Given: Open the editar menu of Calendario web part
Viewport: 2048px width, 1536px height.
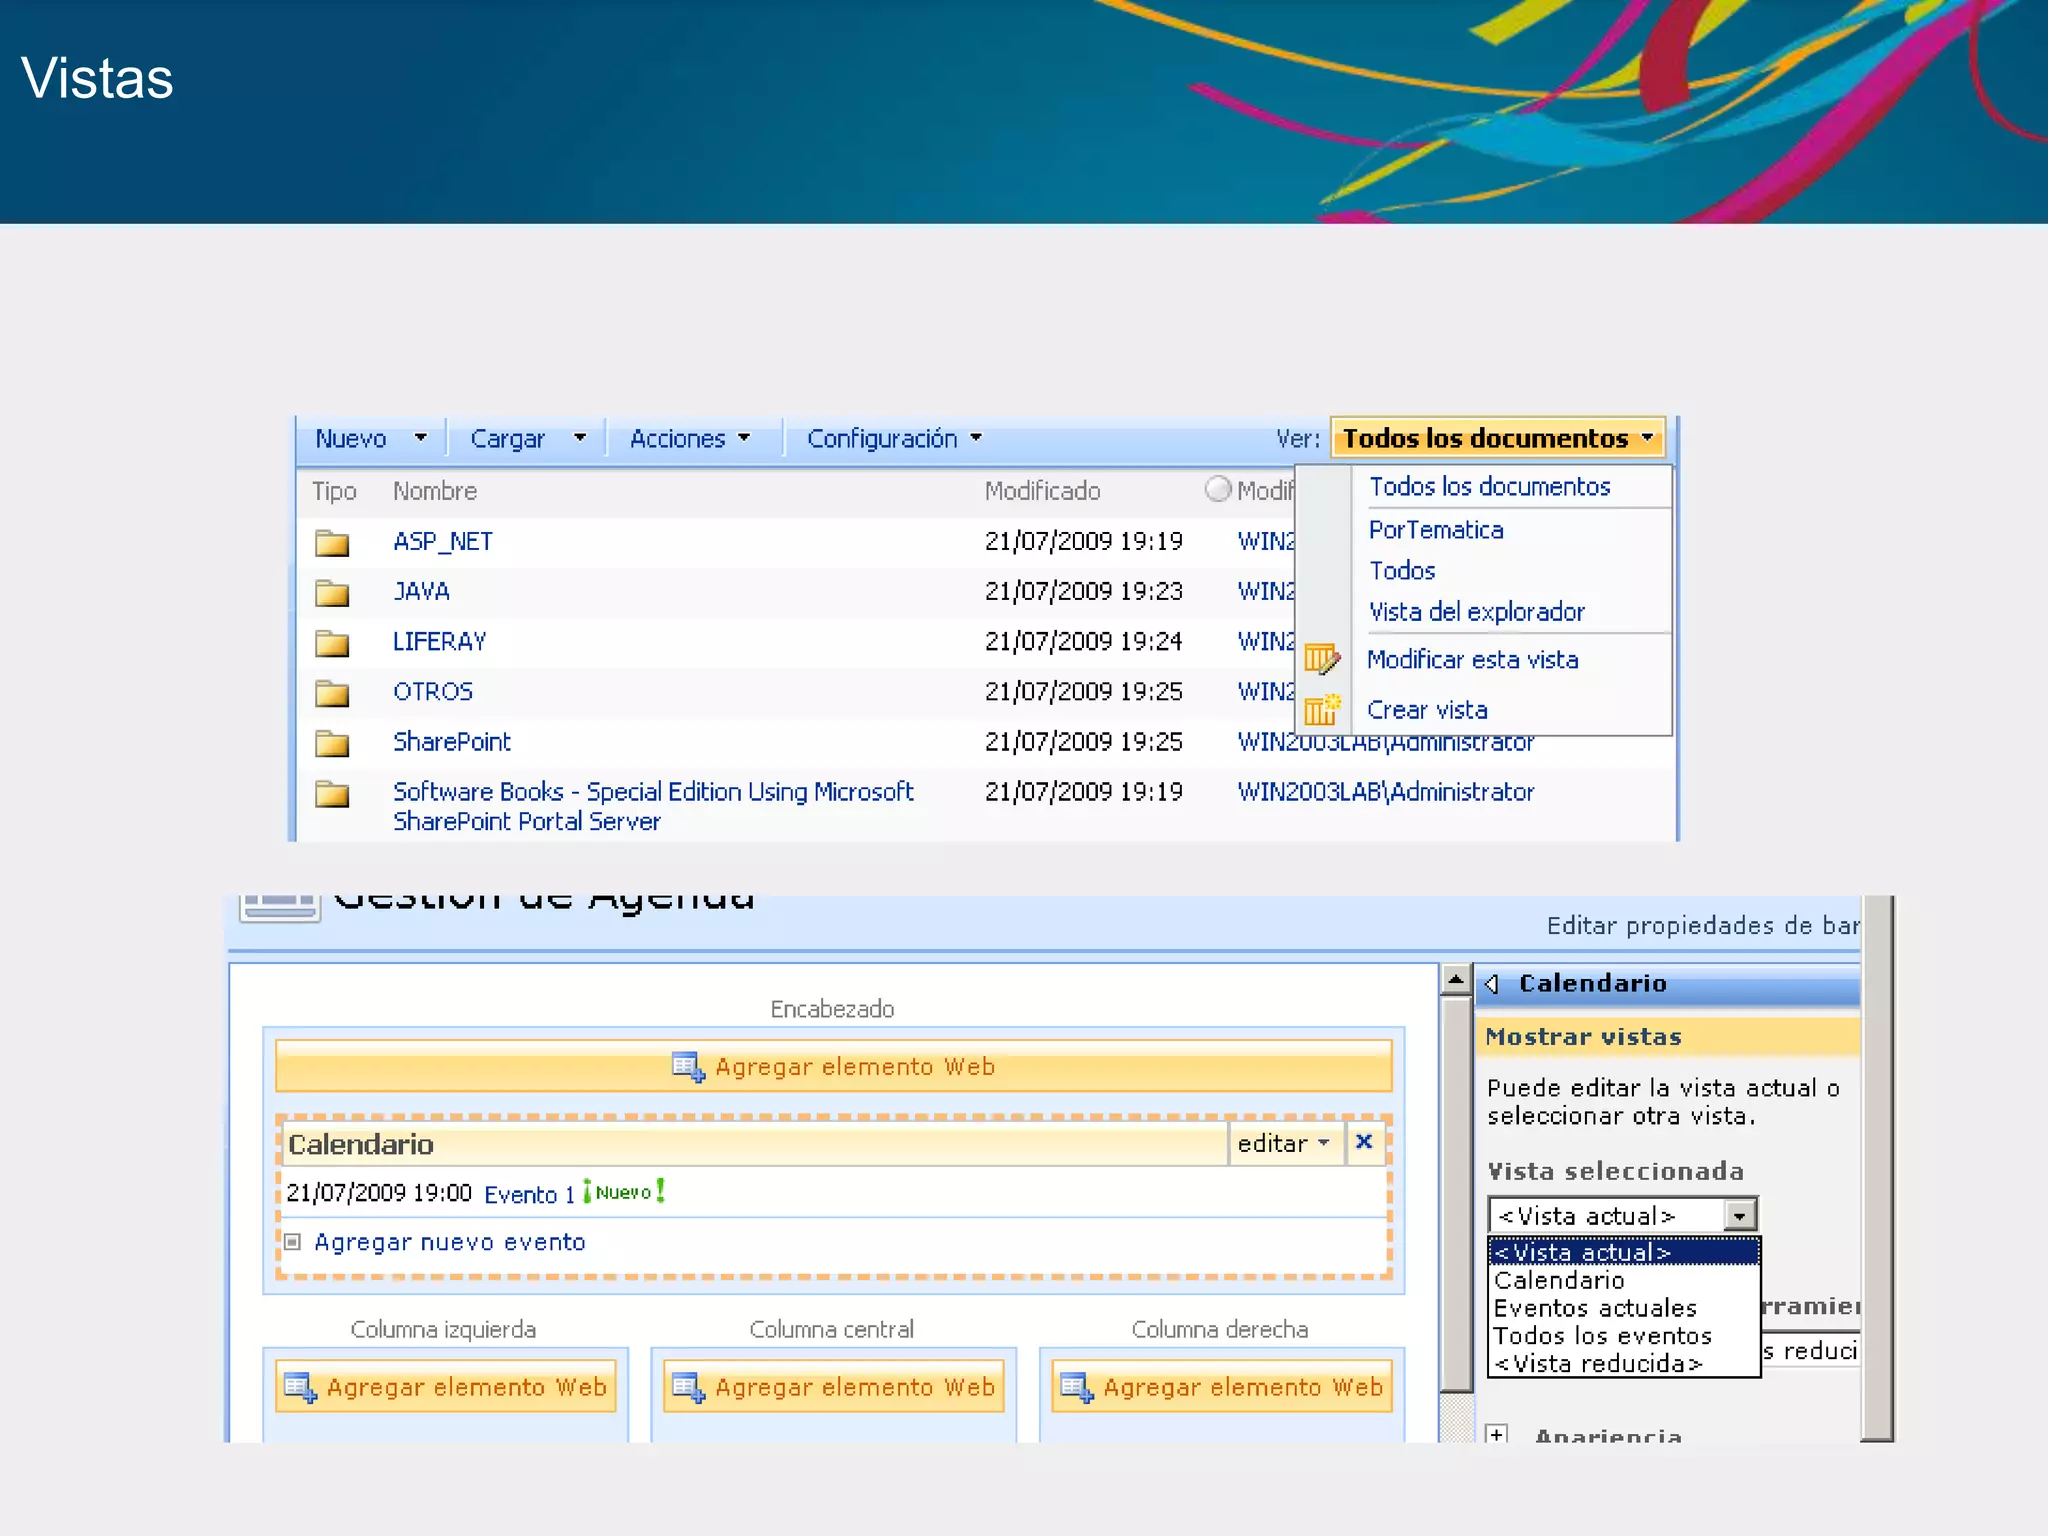Looking at the screenshot, I should [x=1284, y=1143].
